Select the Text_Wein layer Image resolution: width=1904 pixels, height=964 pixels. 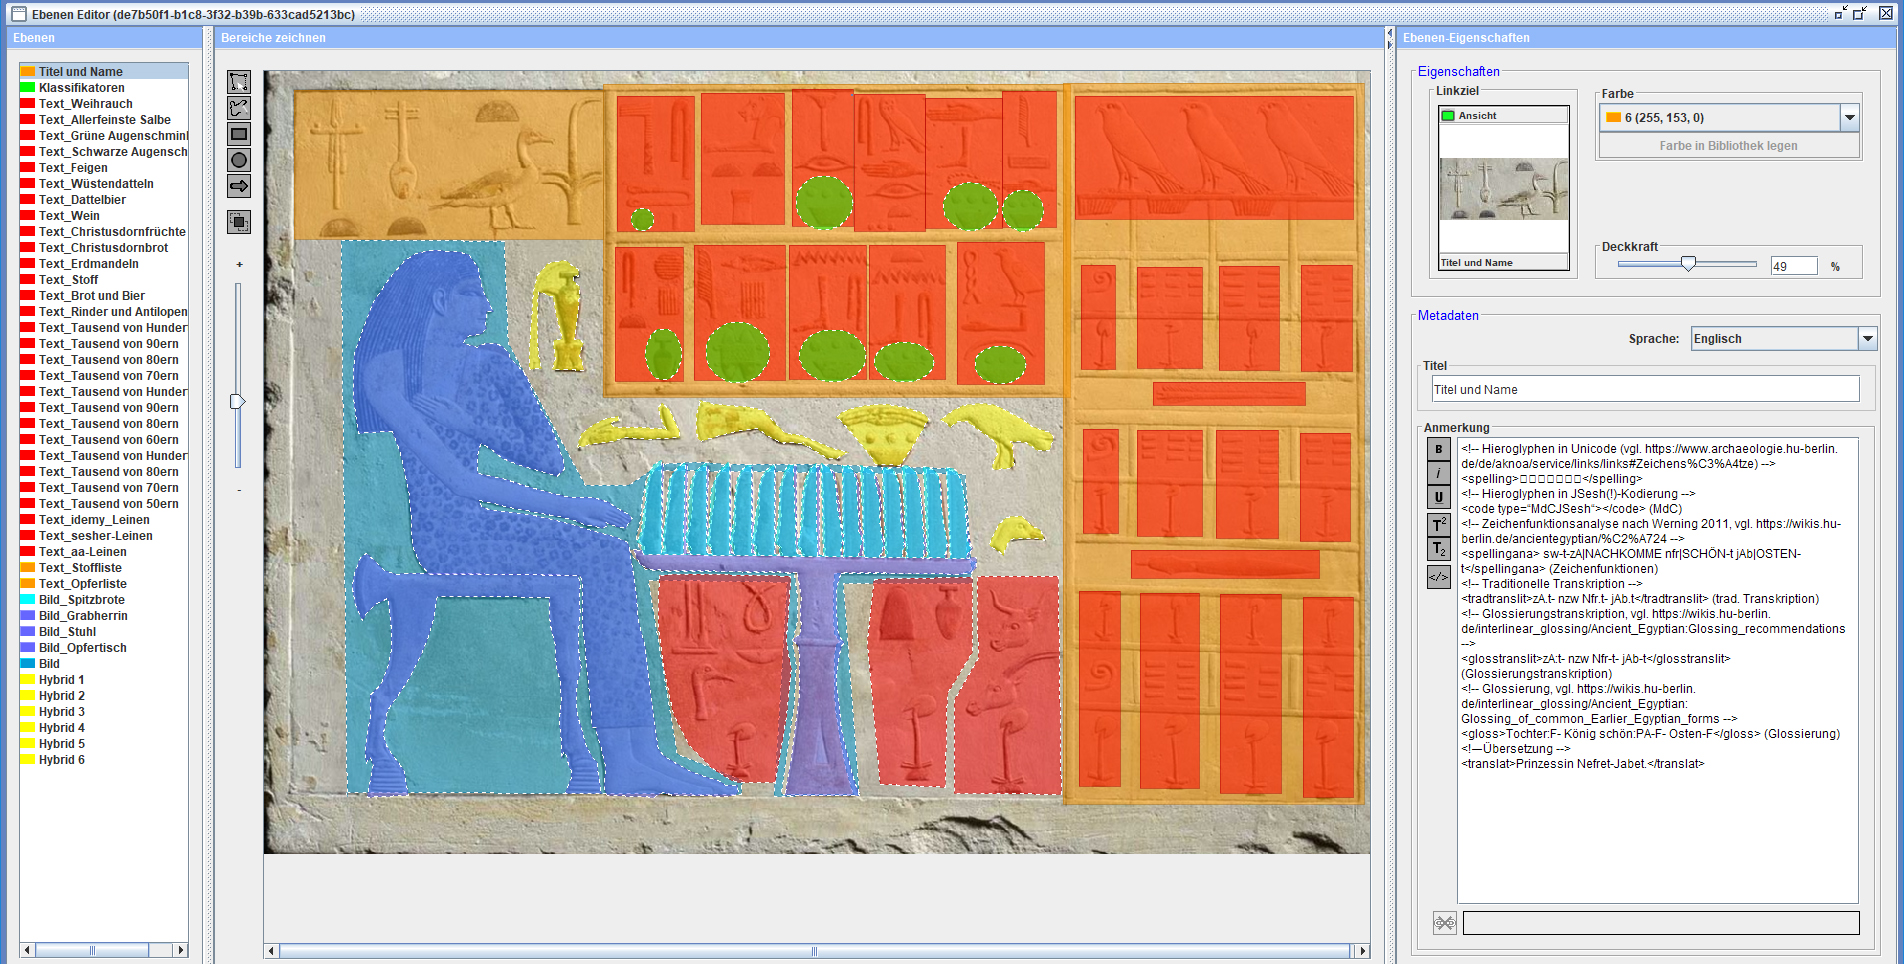point(104,216)
